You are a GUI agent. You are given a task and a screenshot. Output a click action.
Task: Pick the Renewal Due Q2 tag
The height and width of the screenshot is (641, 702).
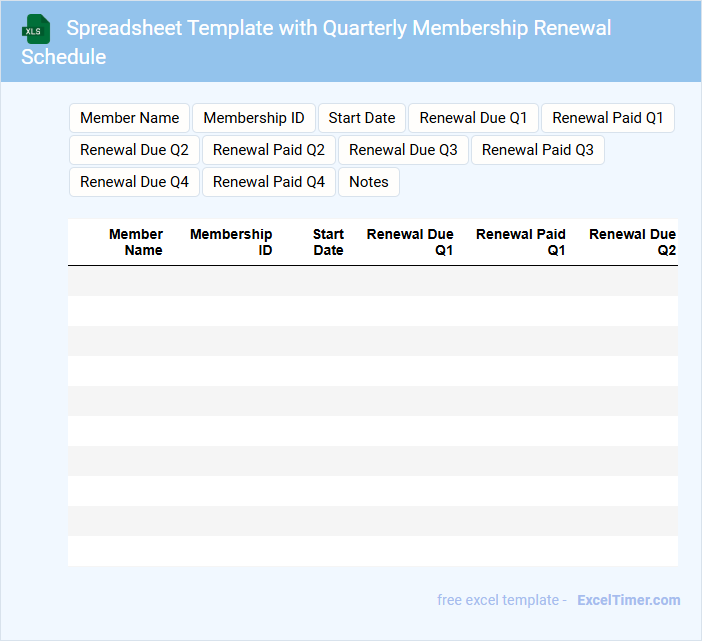[x=134, y=150]
